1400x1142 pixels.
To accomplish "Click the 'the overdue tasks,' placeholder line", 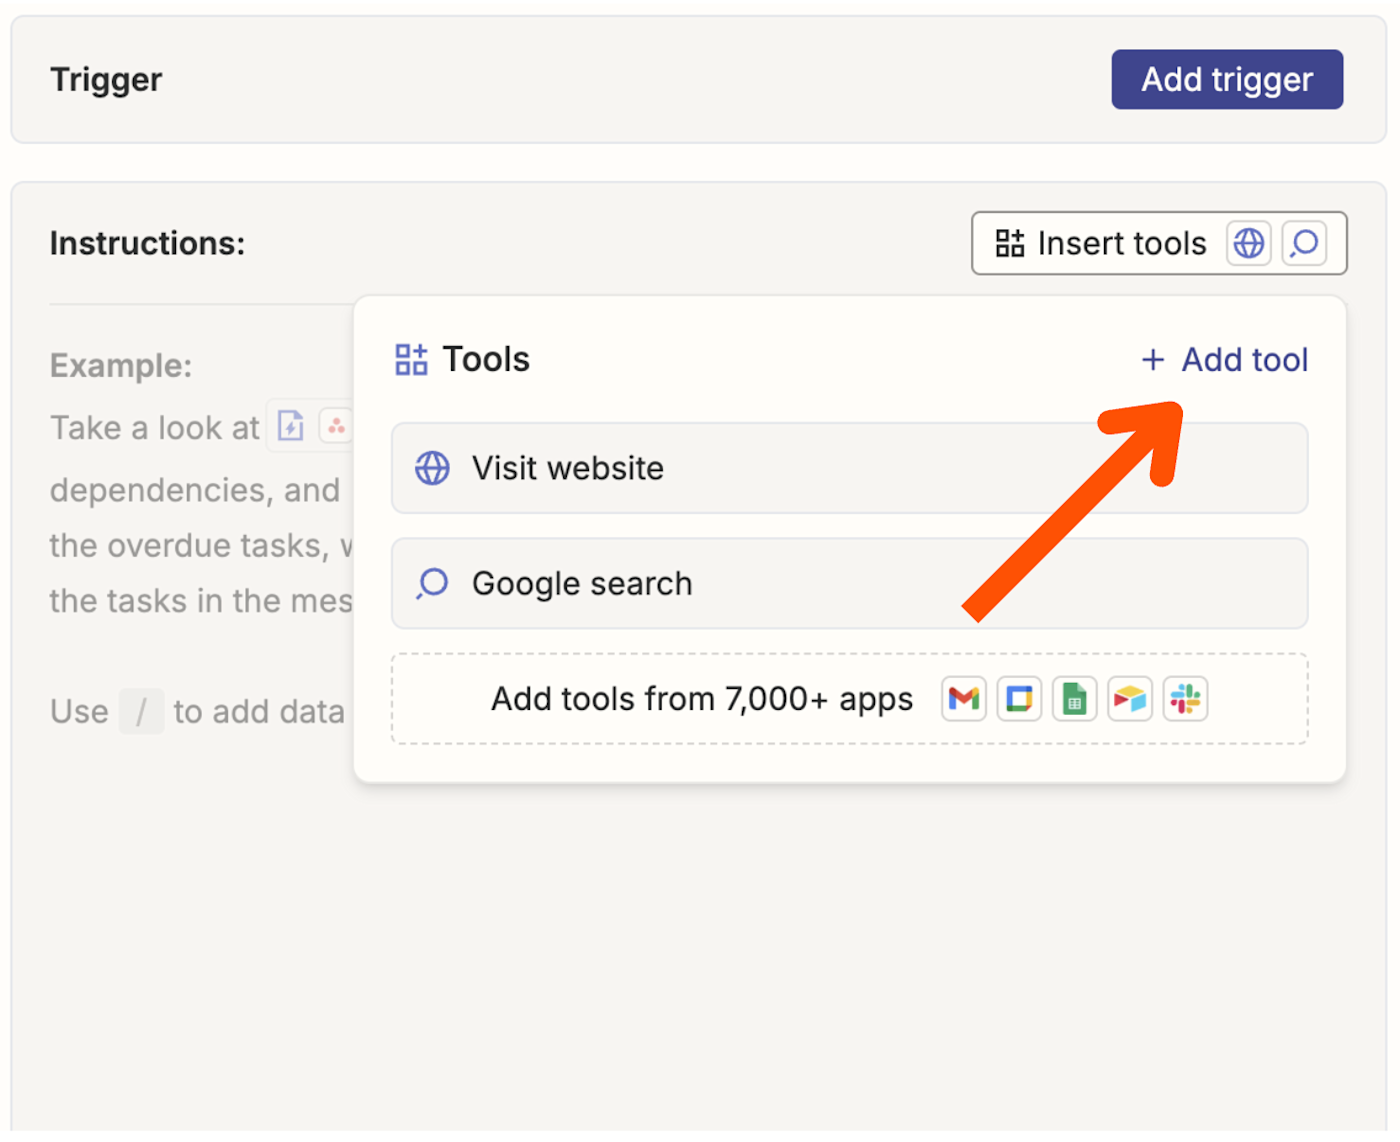I will (x=201, y=545).
